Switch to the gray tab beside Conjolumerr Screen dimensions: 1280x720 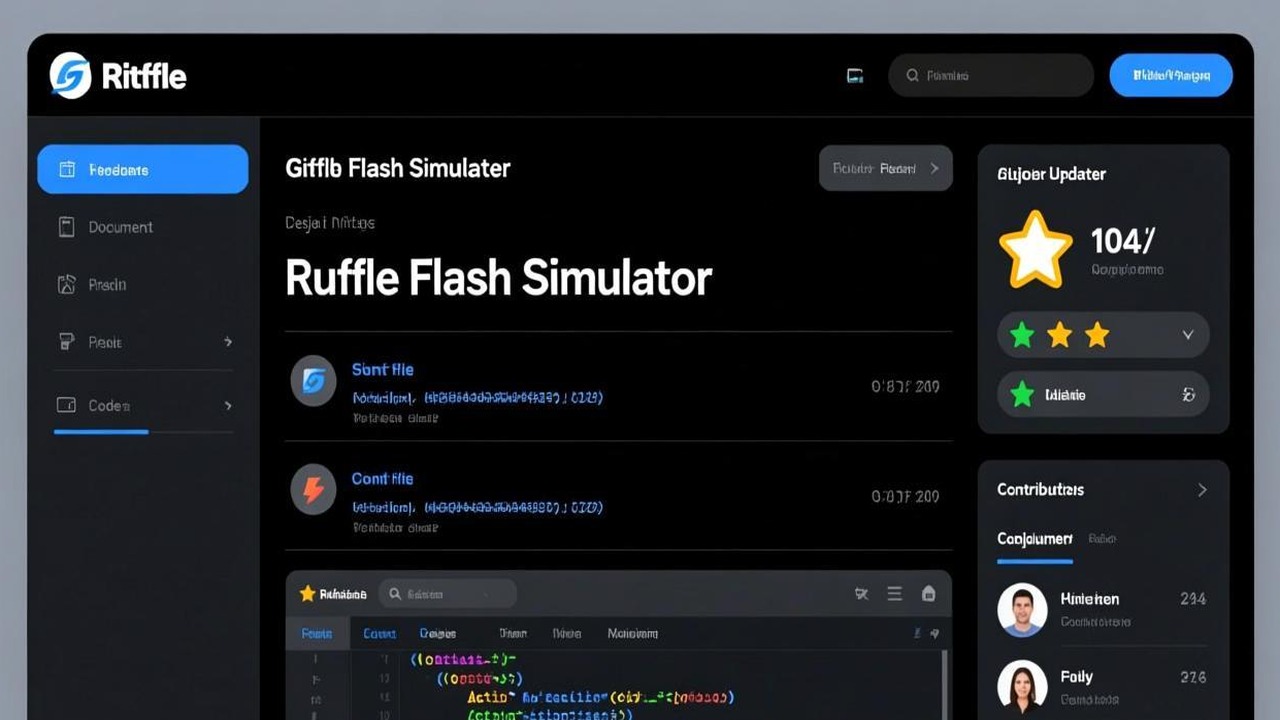point(1102,539)
